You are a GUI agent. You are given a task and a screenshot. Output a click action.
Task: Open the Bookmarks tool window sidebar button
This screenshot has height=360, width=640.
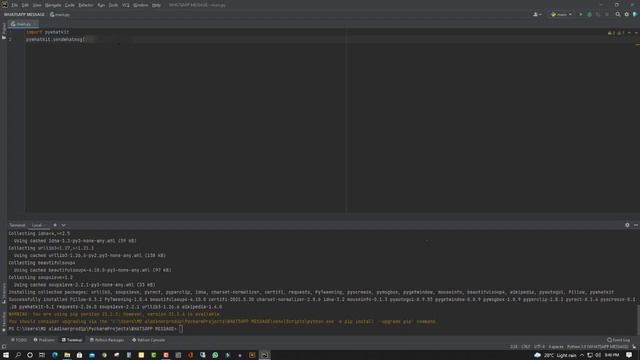(4, 321)
